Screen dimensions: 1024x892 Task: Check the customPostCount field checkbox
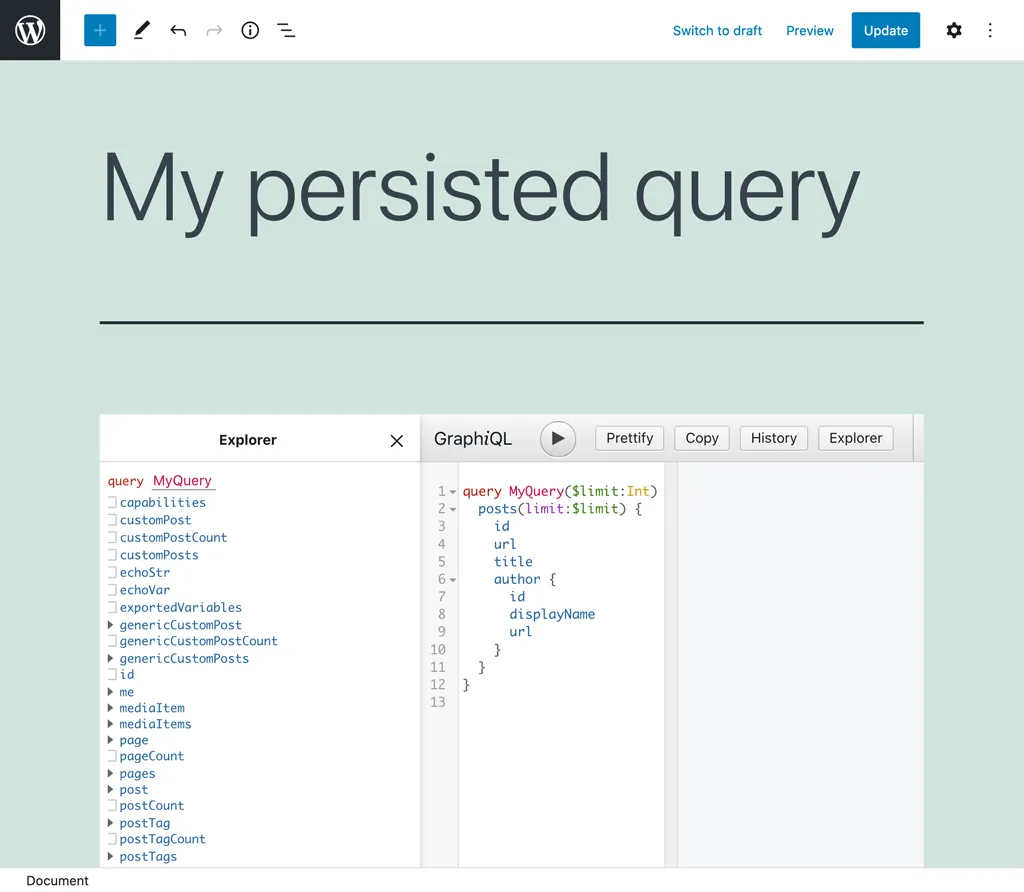[112, 537]
